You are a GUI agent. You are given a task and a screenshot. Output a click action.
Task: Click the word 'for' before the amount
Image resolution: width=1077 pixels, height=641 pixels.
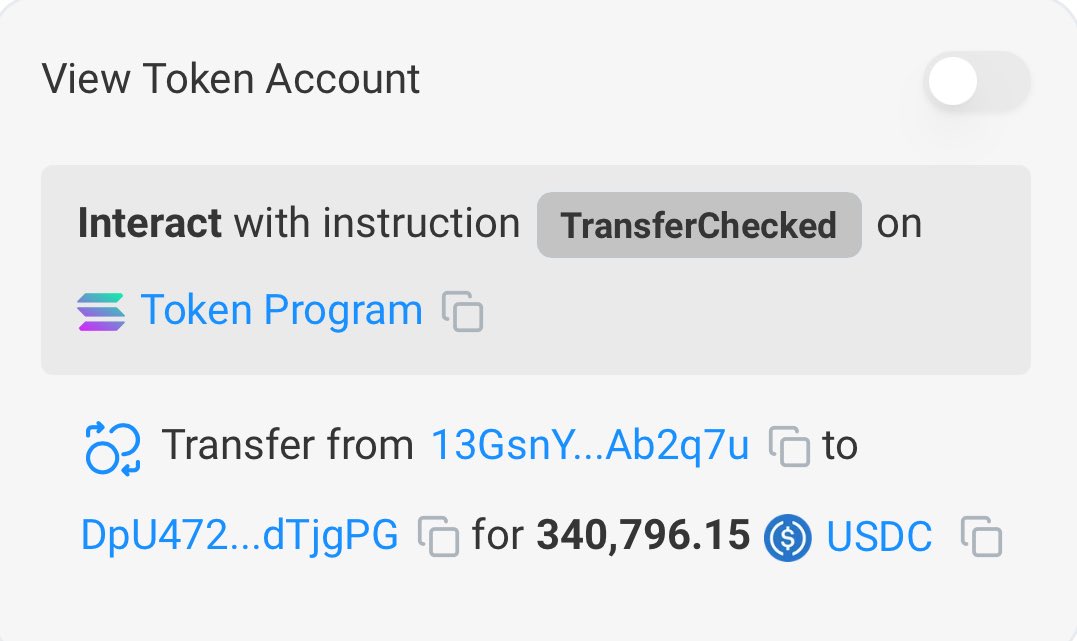[x=498, y=535]
